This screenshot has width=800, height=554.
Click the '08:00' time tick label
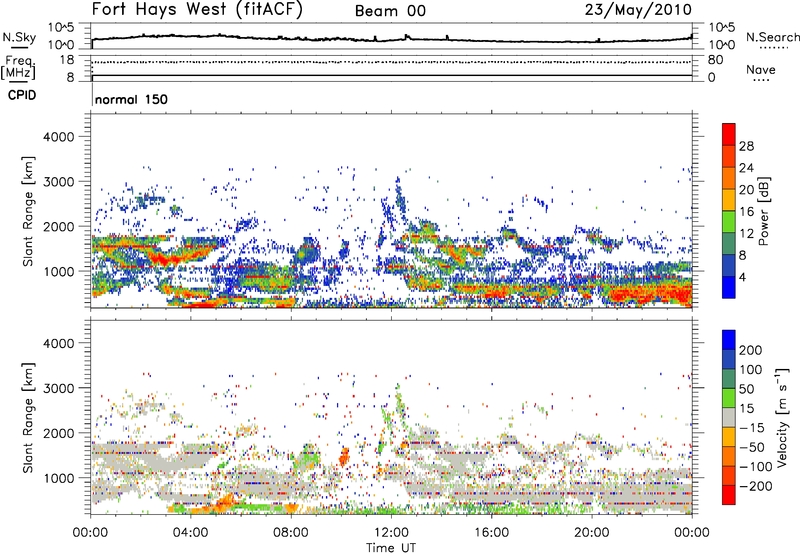pos(290,533)
